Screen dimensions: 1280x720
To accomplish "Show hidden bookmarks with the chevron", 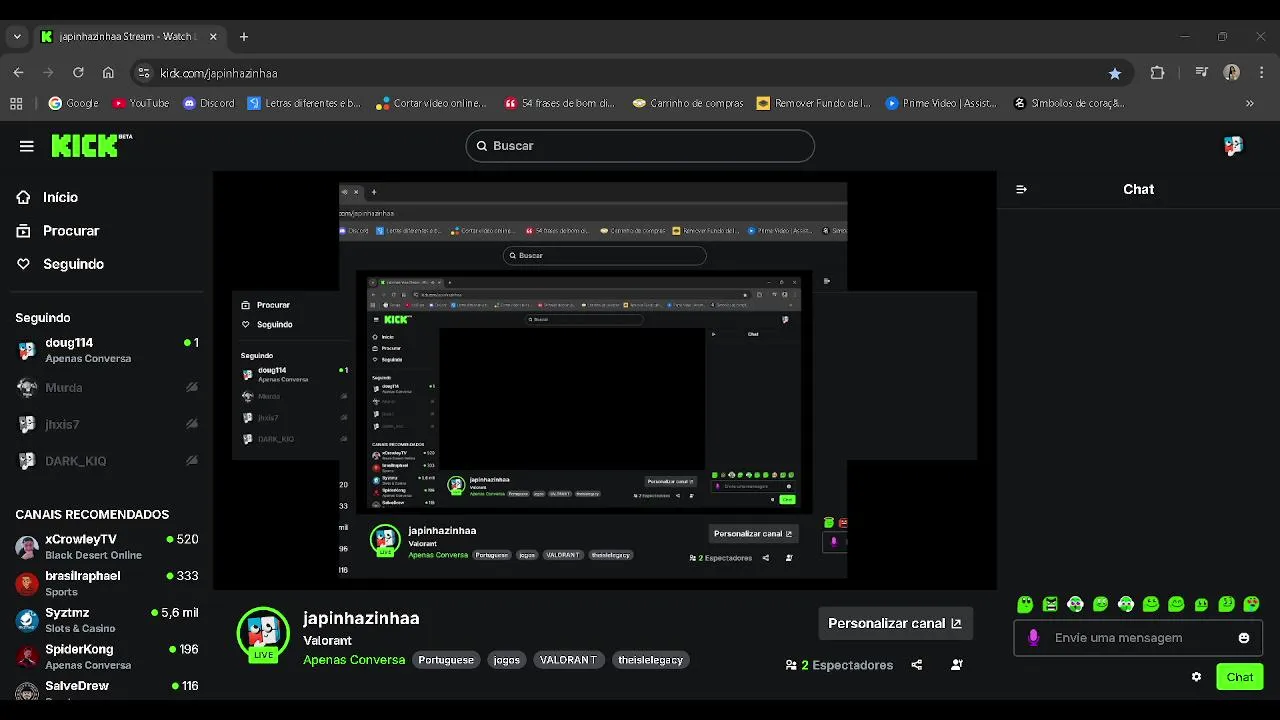I will 1249,103.
